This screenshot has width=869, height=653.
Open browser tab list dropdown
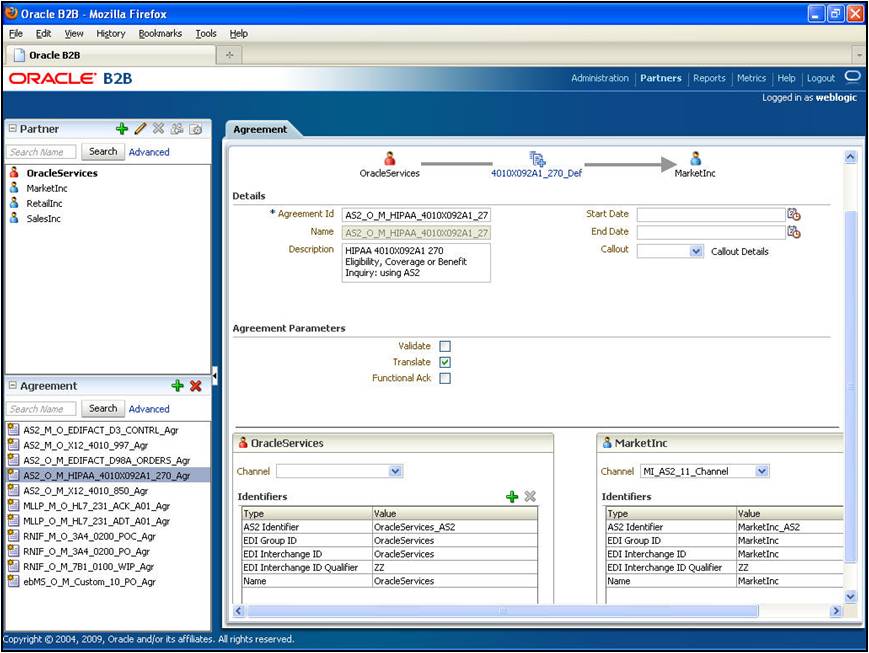click(859, 55)
